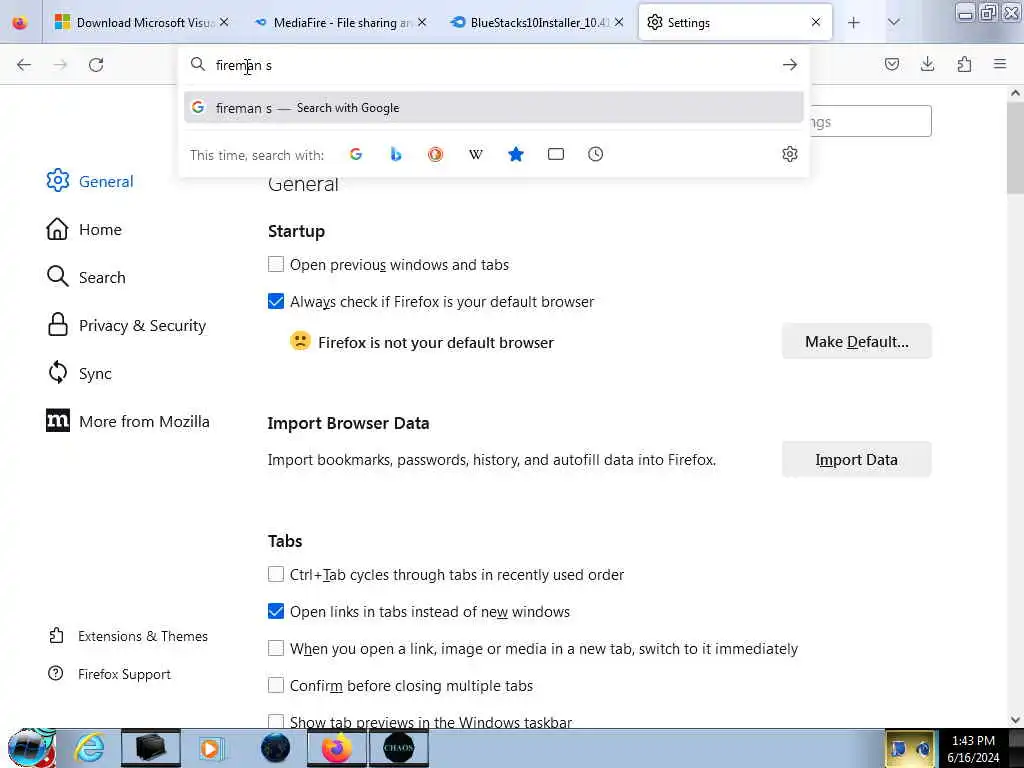
Task: Close the Download Microsoft Visual tab
Action: pos(224,22)
